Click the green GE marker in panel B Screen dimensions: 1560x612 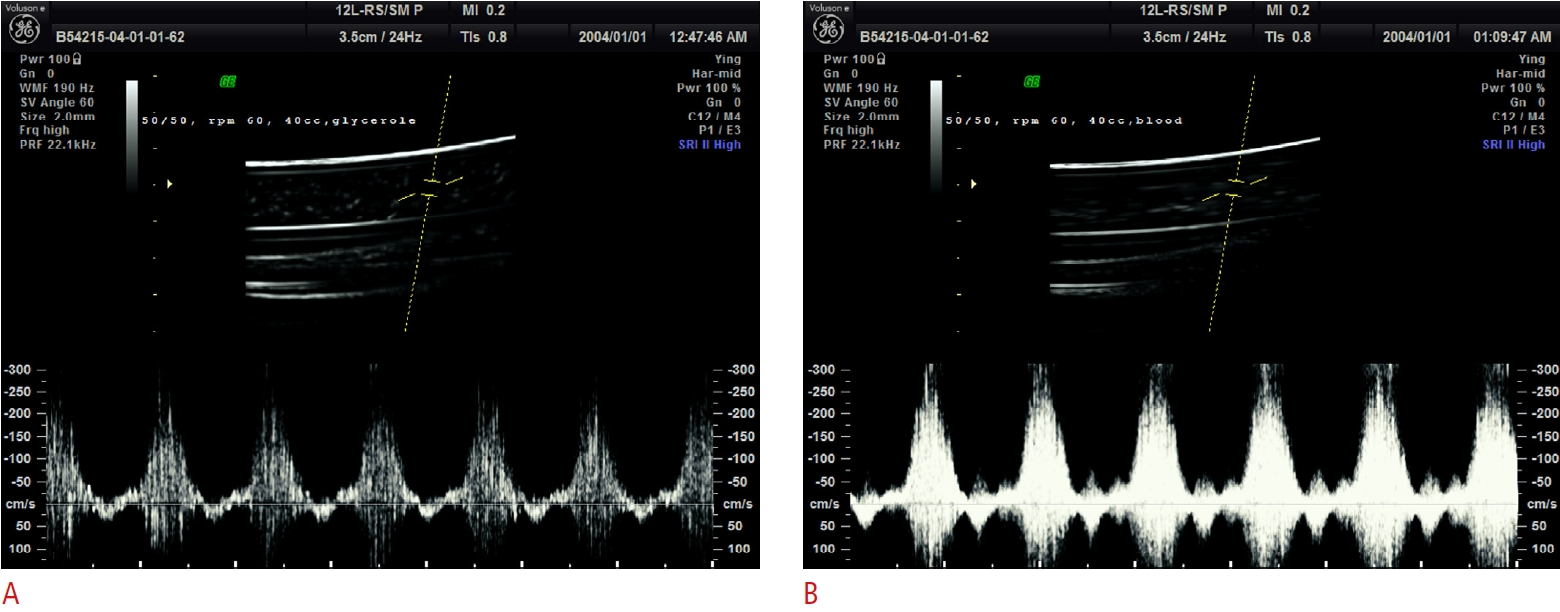point(1032,82)
